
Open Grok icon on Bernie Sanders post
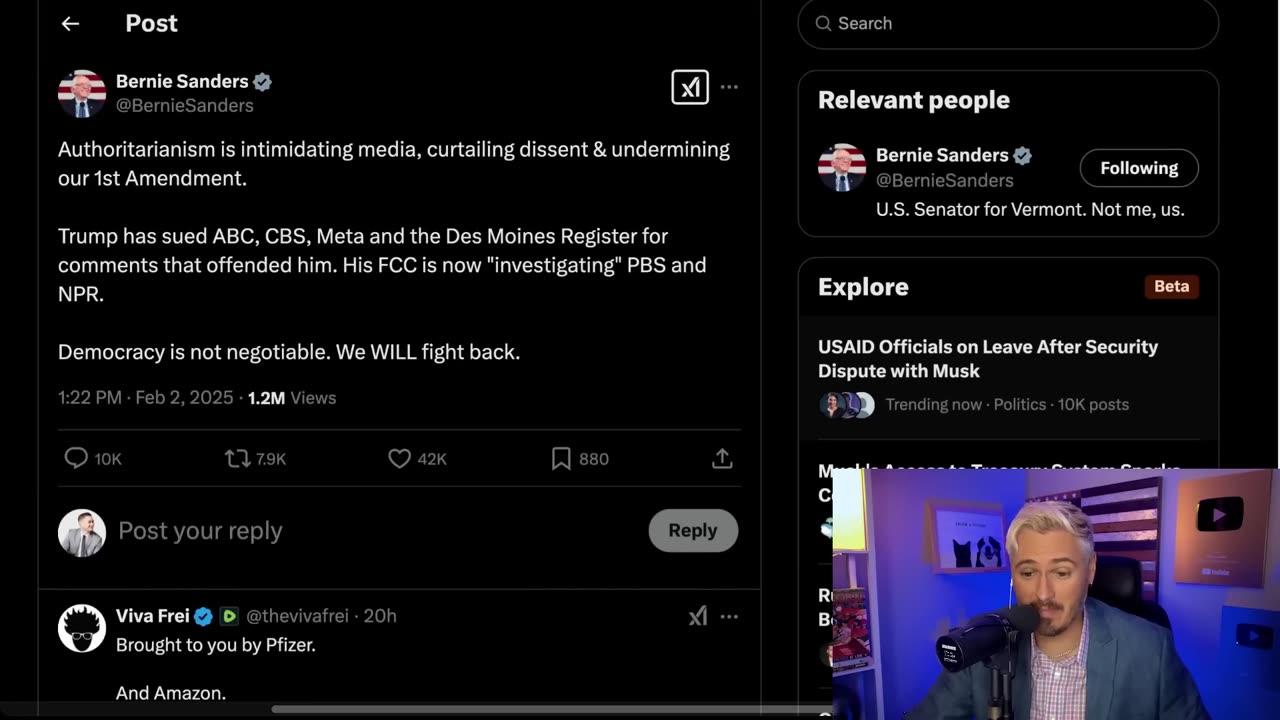tap(690, 87)
